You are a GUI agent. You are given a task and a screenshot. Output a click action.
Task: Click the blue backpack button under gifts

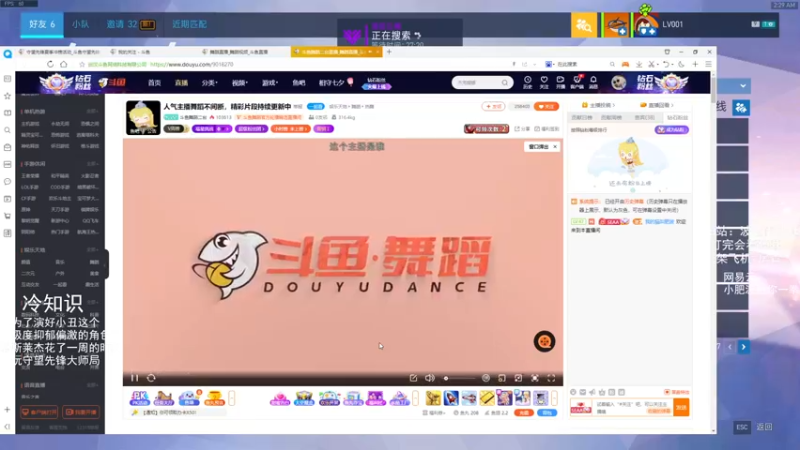point(547,413)
